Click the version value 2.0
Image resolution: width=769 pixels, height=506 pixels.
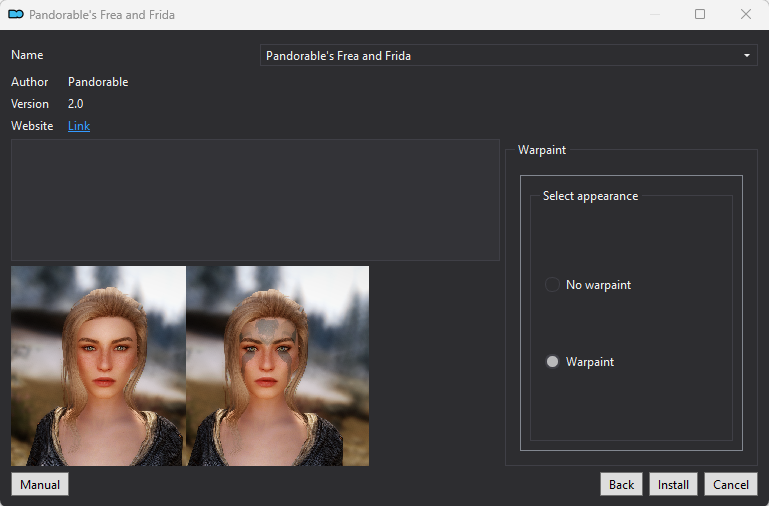coord(76,104)
